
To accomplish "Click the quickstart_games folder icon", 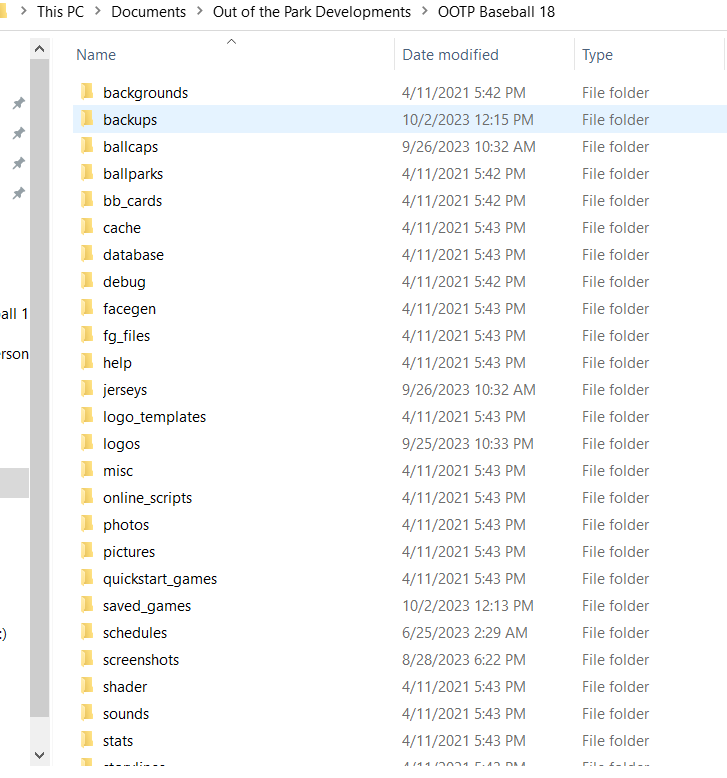I will coord(87,578).
